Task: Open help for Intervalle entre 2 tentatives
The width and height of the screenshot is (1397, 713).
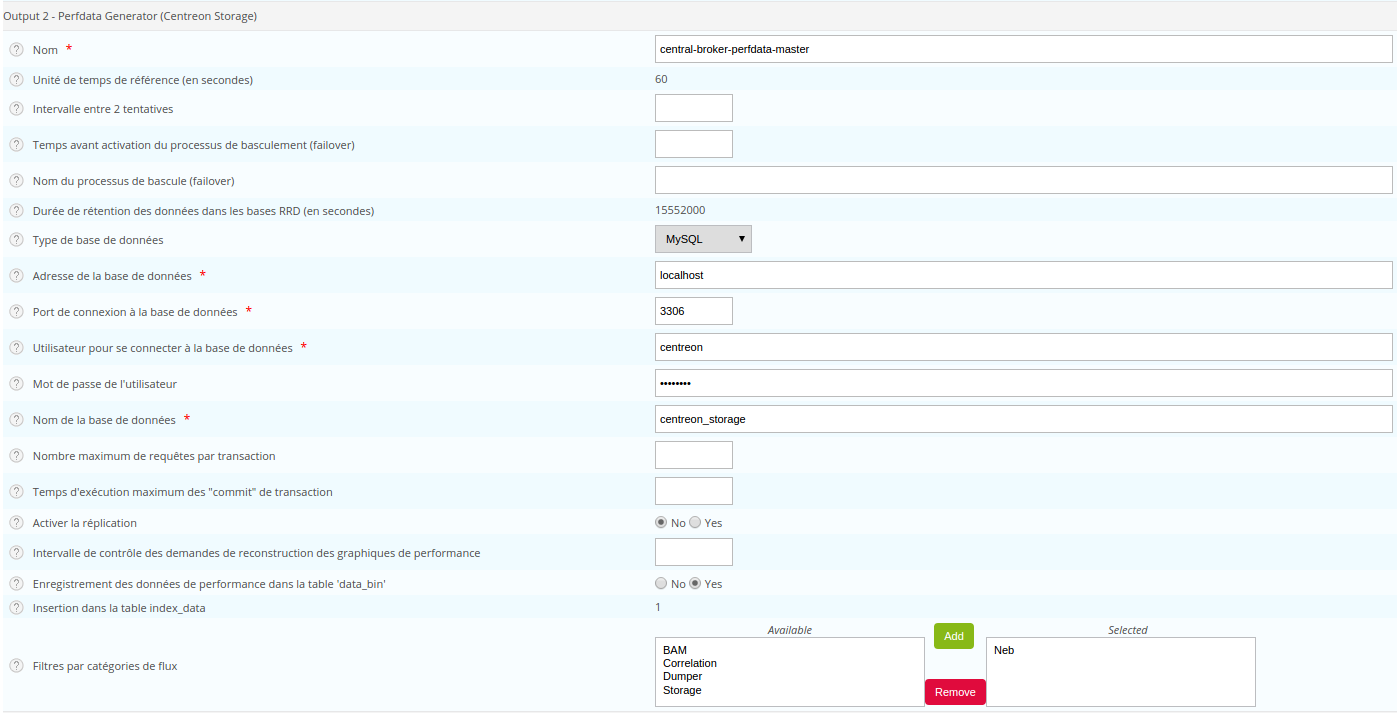Action: pos(16,109)
